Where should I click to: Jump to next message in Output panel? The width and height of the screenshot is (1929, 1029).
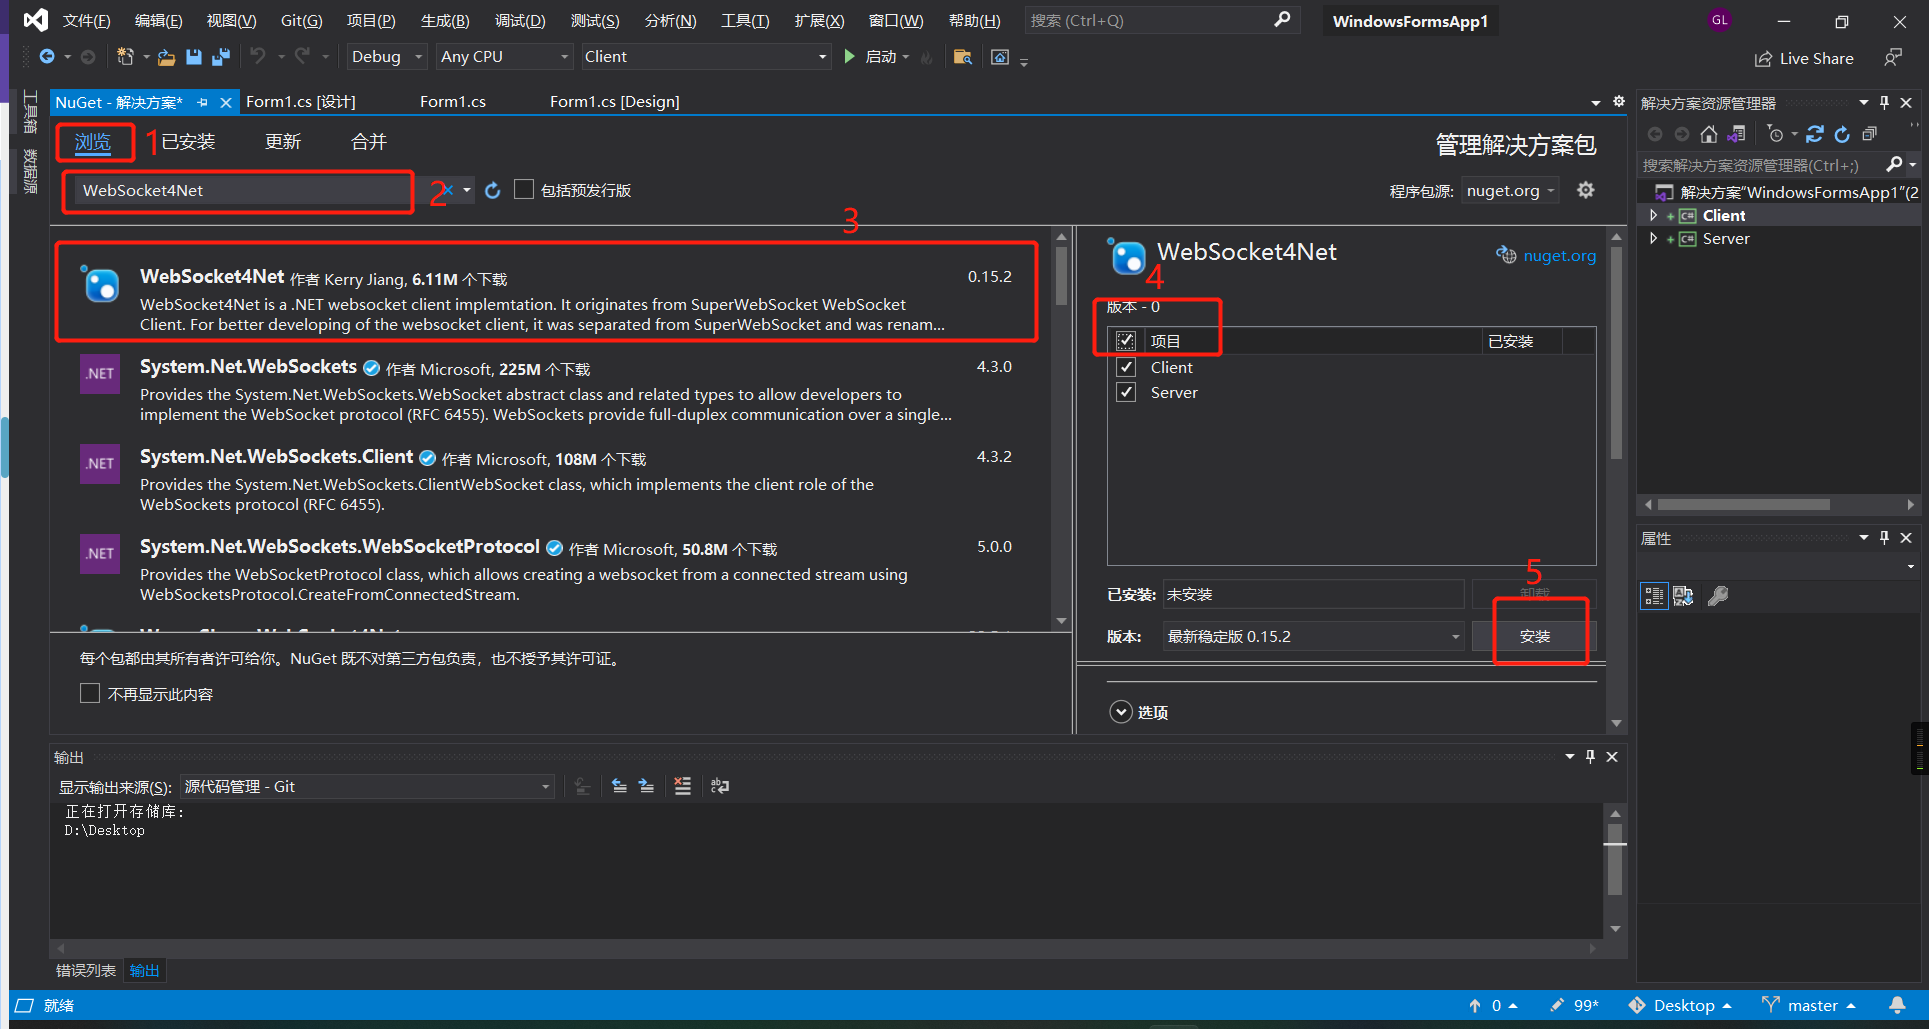coord(647,786)
